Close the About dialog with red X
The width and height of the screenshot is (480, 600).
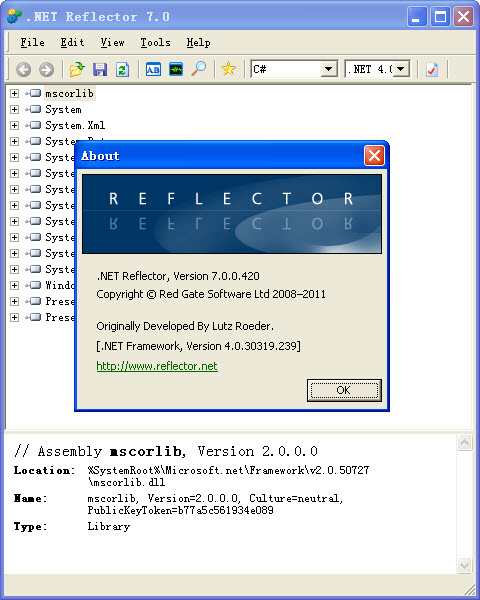click(374, 156)
